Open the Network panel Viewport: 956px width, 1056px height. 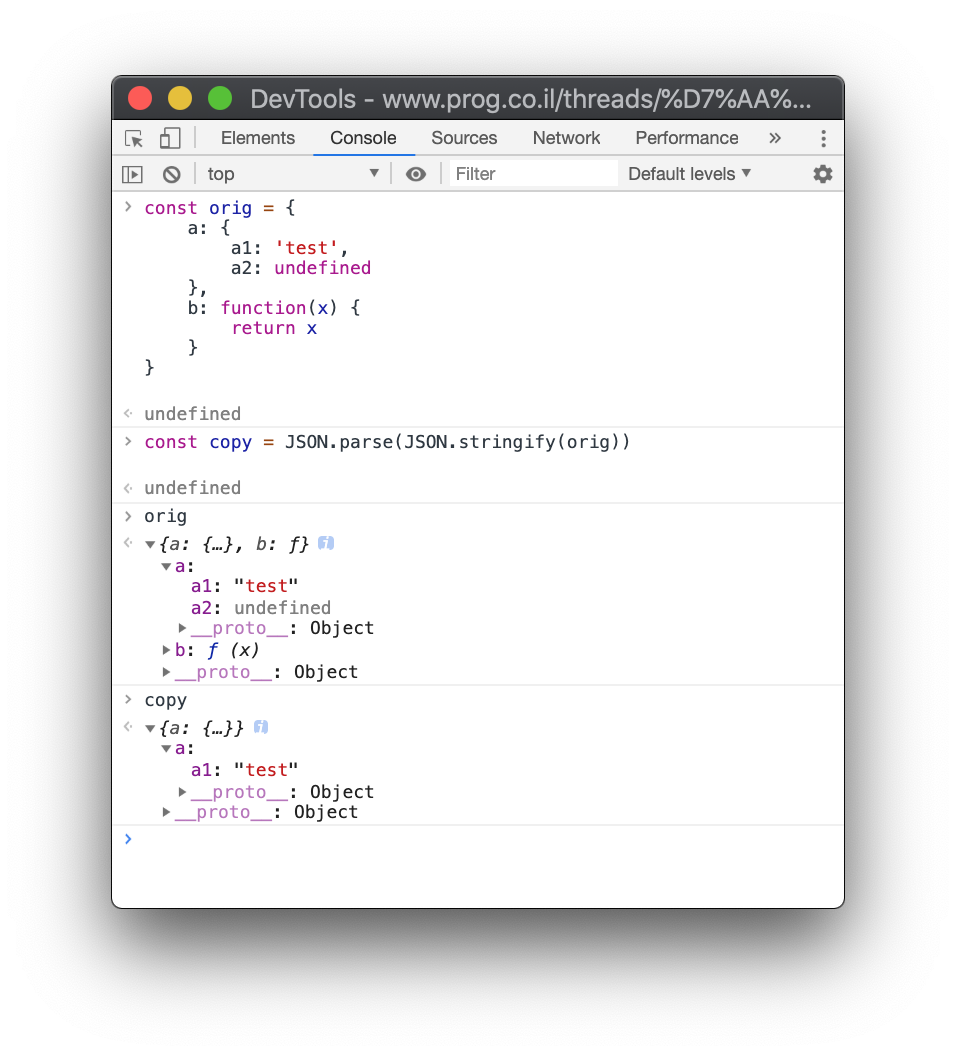[x=566, y=138]
